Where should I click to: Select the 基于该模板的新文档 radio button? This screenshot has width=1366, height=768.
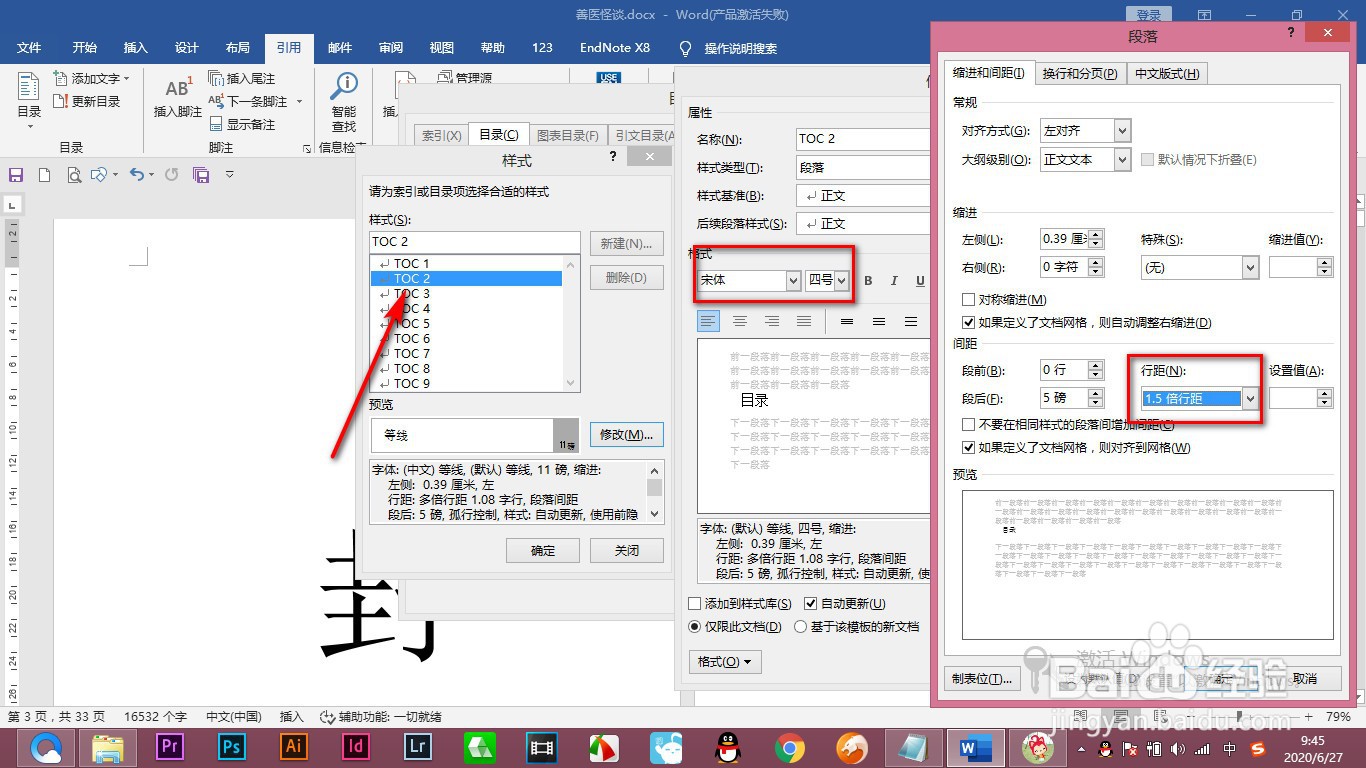[x=800, y=626]
